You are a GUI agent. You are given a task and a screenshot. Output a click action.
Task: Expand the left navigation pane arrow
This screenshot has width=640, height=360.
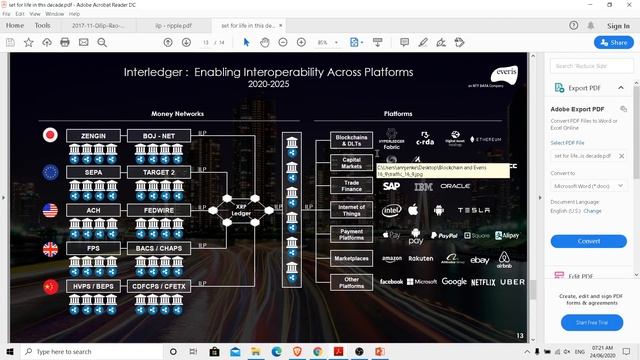pyautogui.click(x=4, y=198)
